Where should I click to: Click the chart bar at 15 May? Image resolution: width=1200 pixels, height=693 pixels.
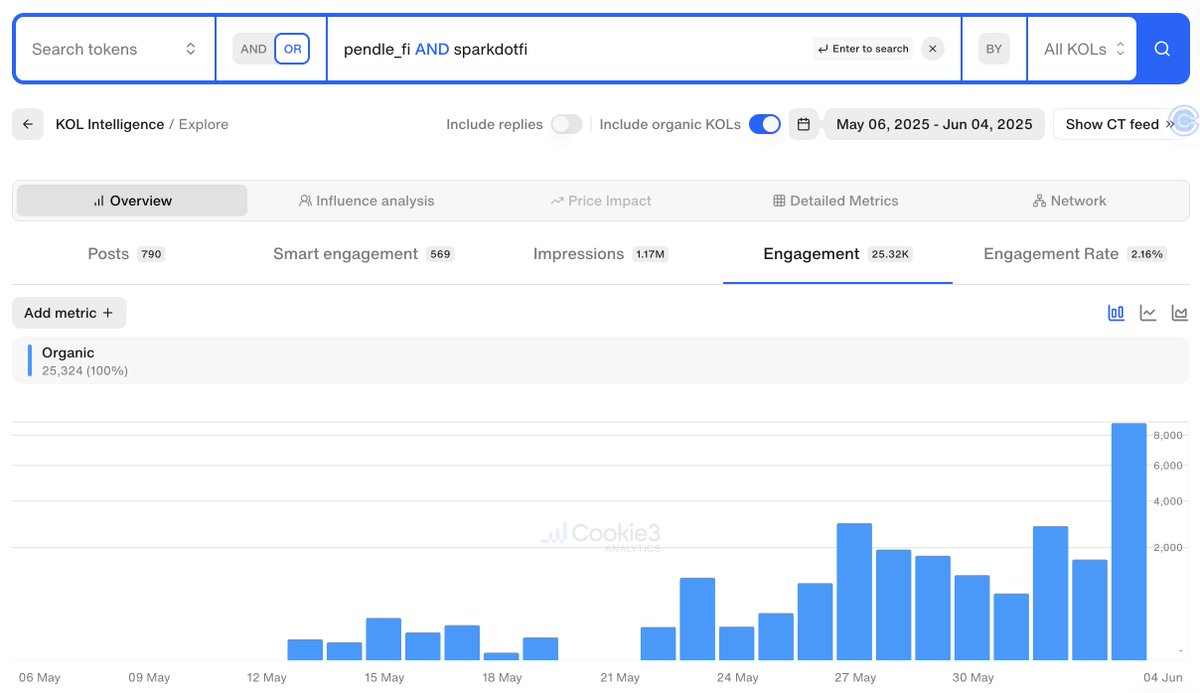(383, 639)
